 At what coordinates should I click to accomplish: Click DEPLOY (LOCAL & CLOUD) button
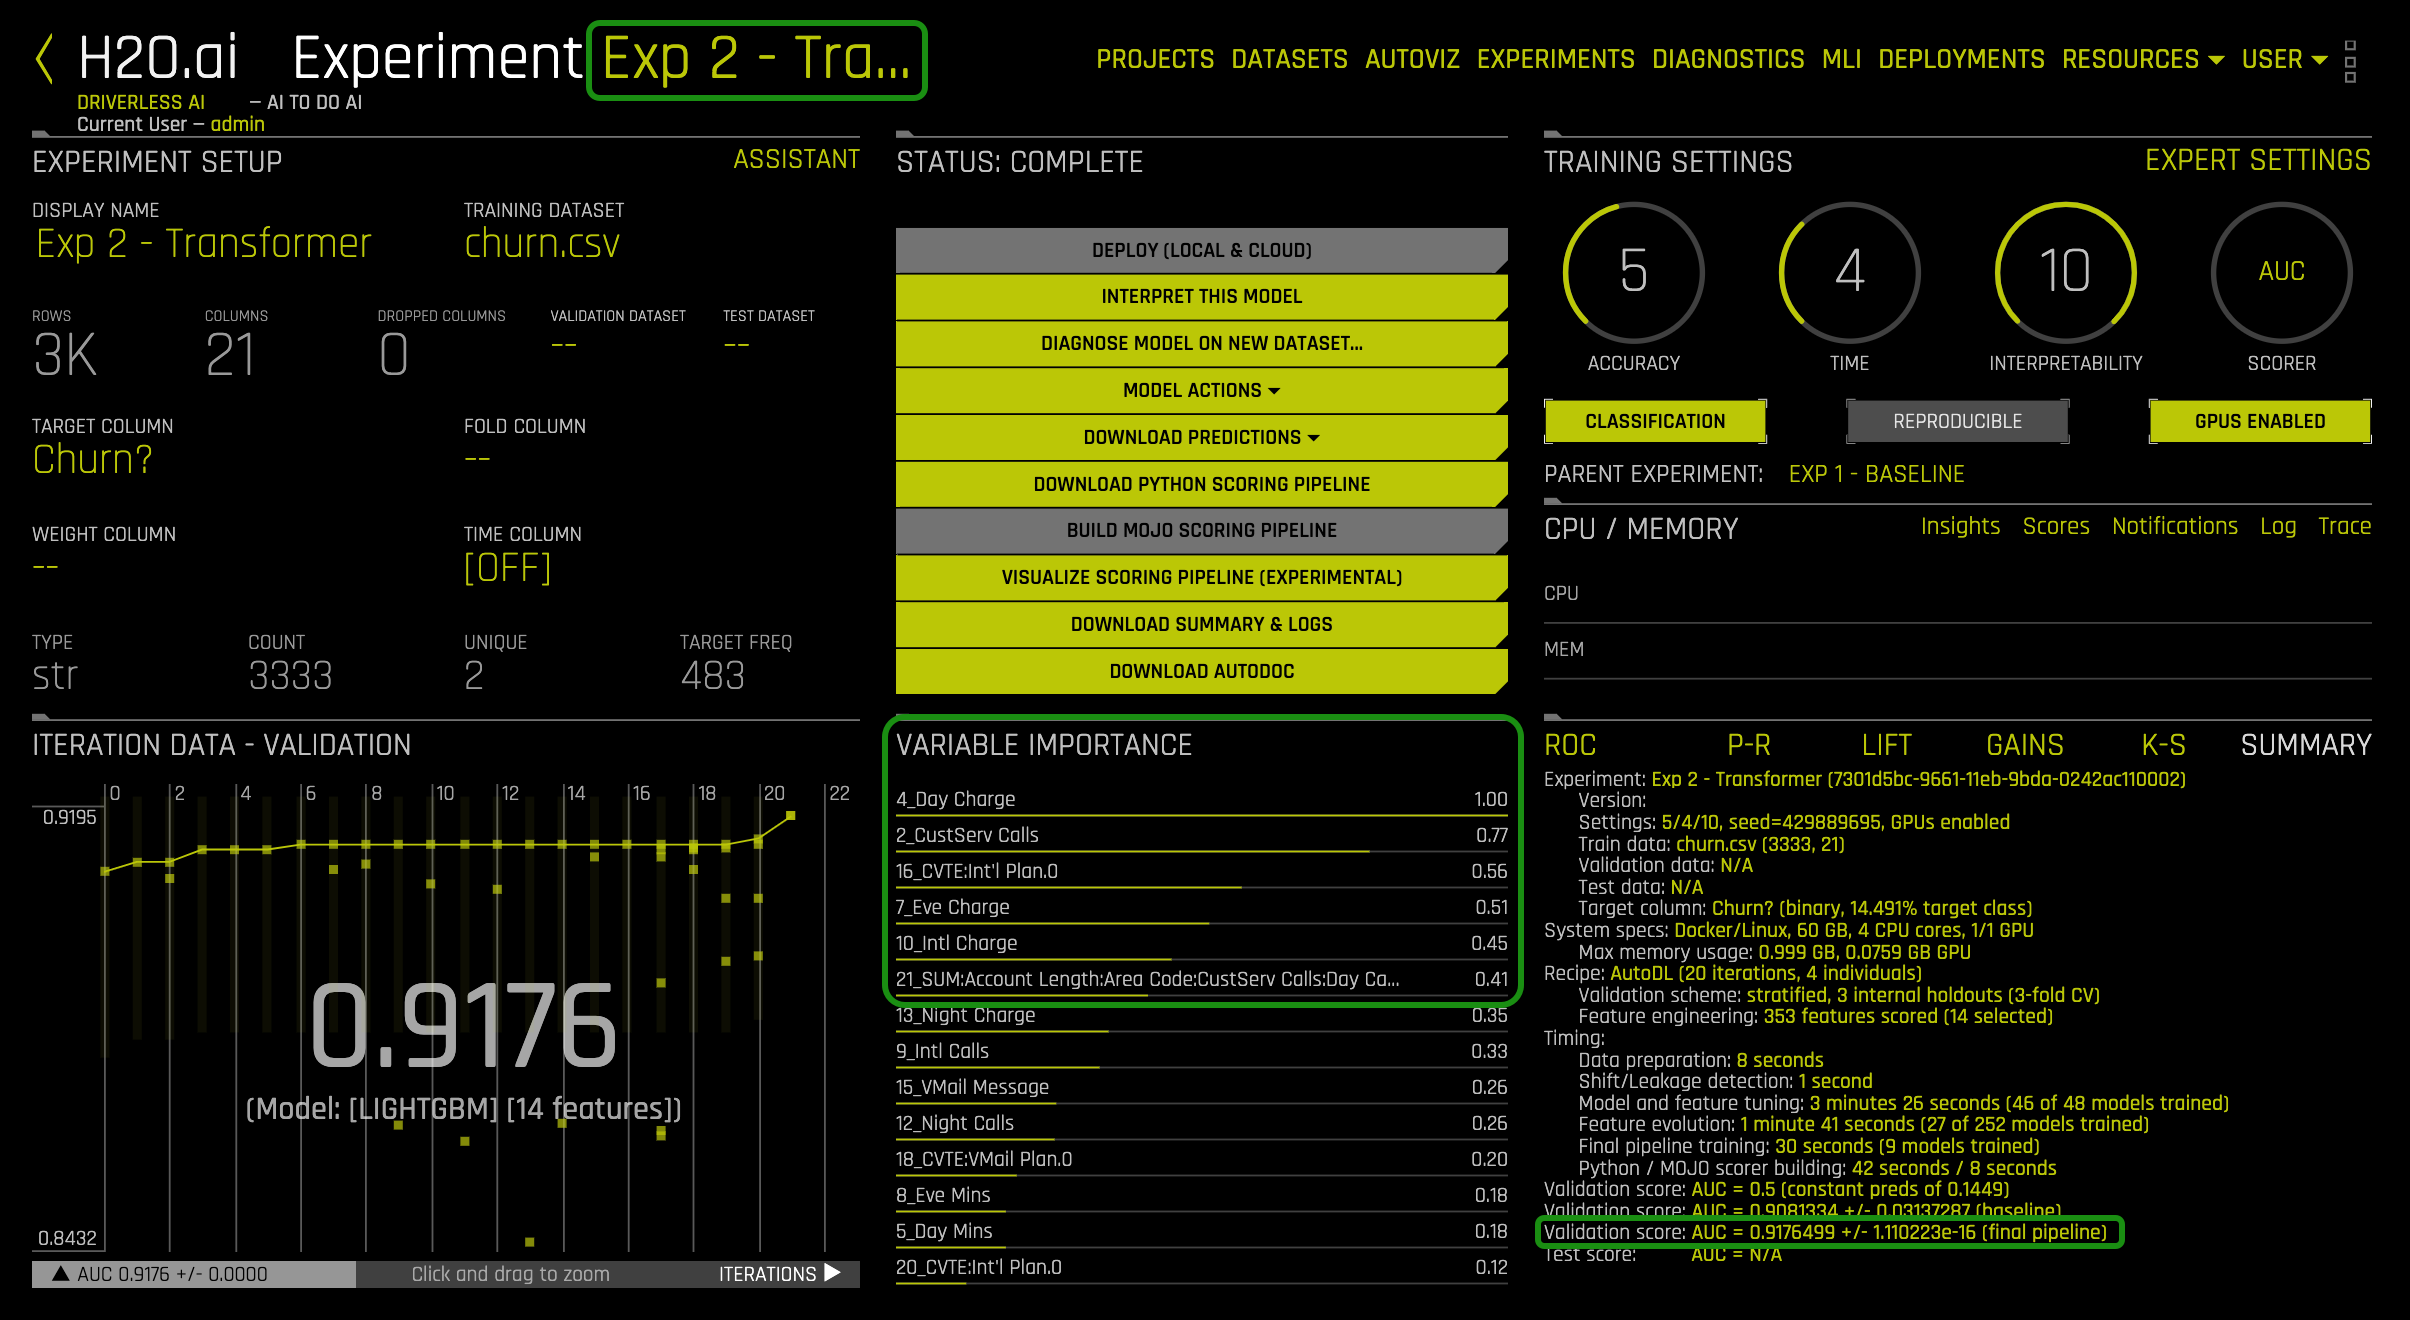point(1201,250)
